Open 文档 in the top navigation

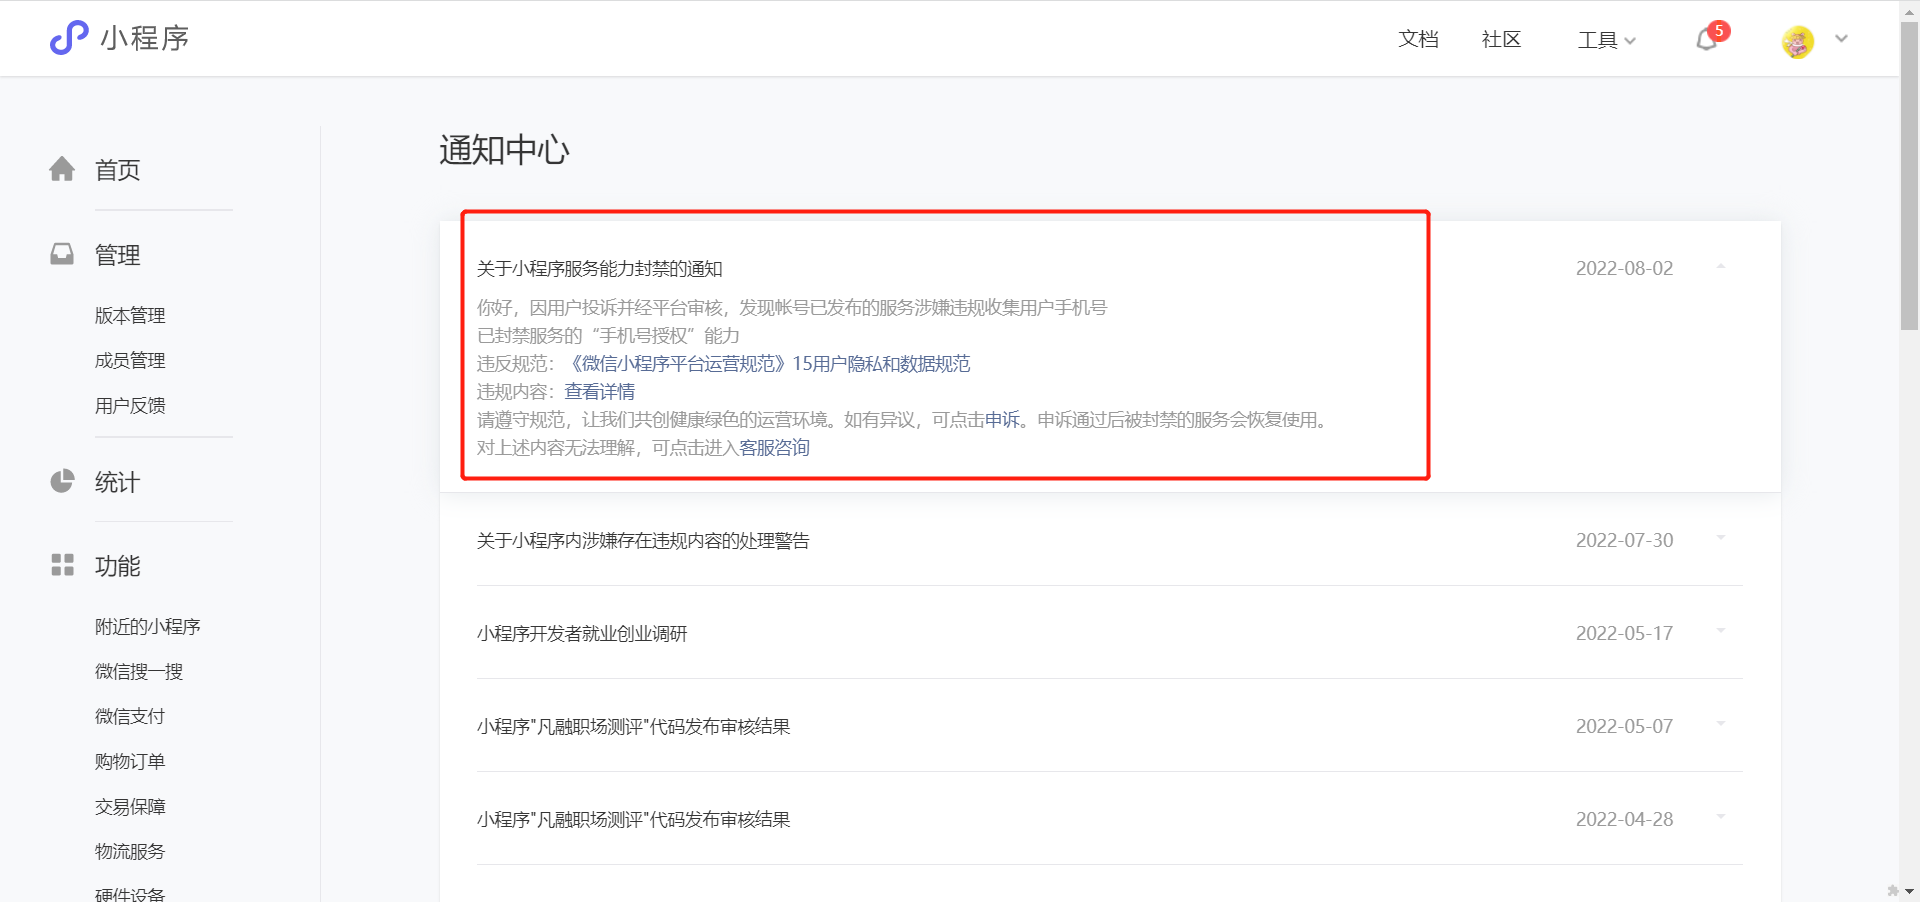(x=1418, y=39)
